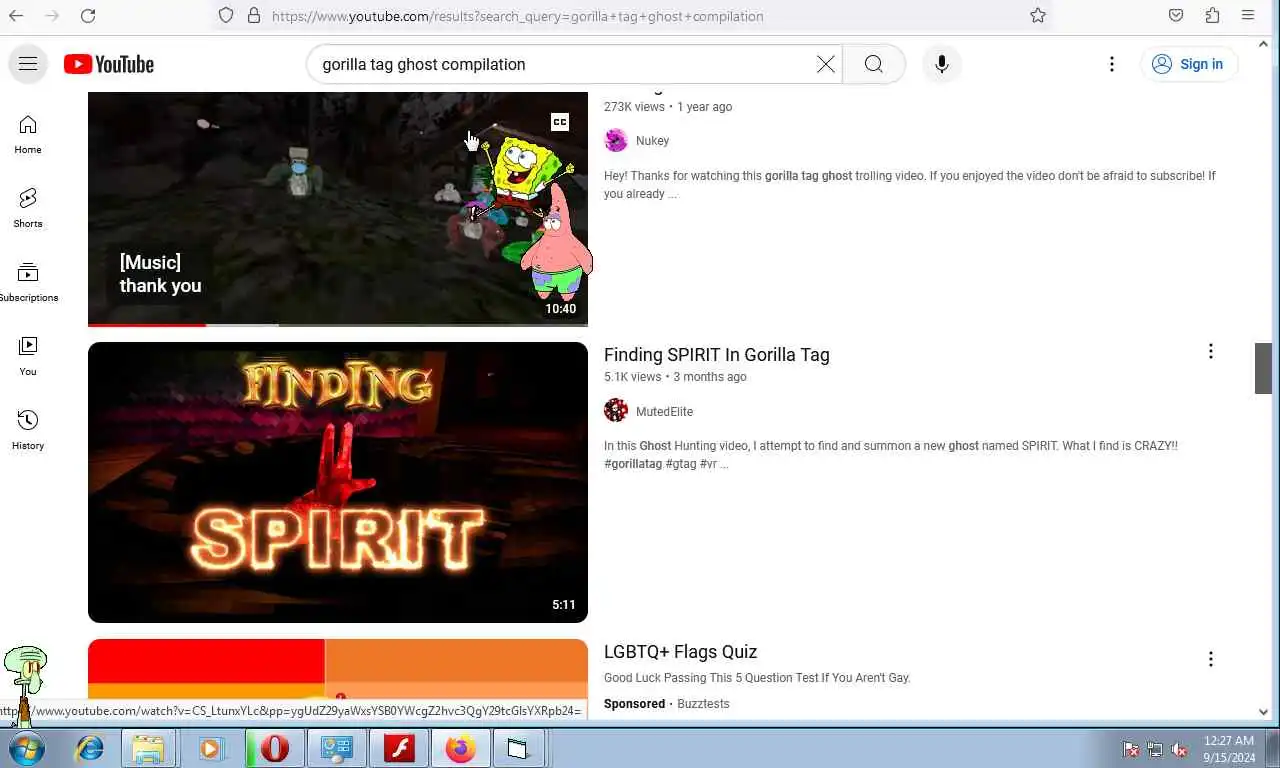This screenshot has width=1280, height=768.
Task: Visit the Nukey channel name
Action: pos(652,141)
